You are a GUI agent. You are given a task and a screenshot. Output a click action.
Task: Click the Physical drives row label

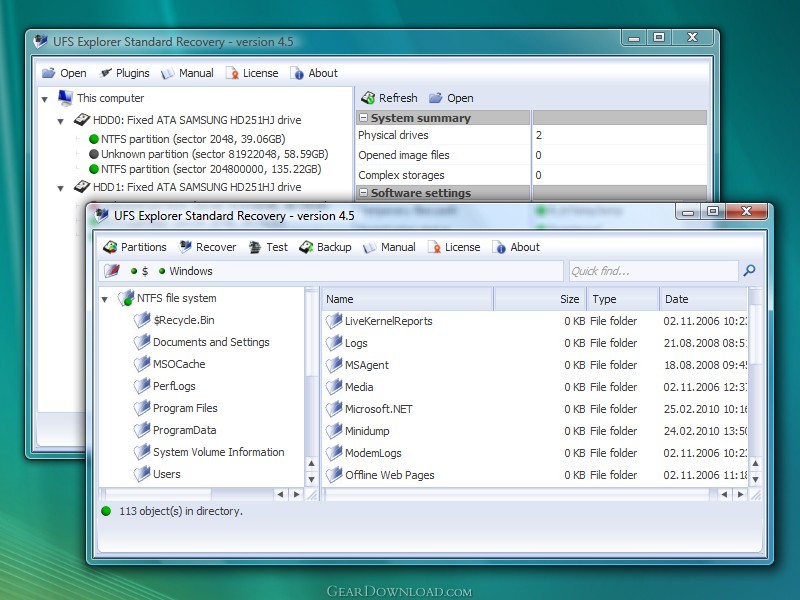393,135
